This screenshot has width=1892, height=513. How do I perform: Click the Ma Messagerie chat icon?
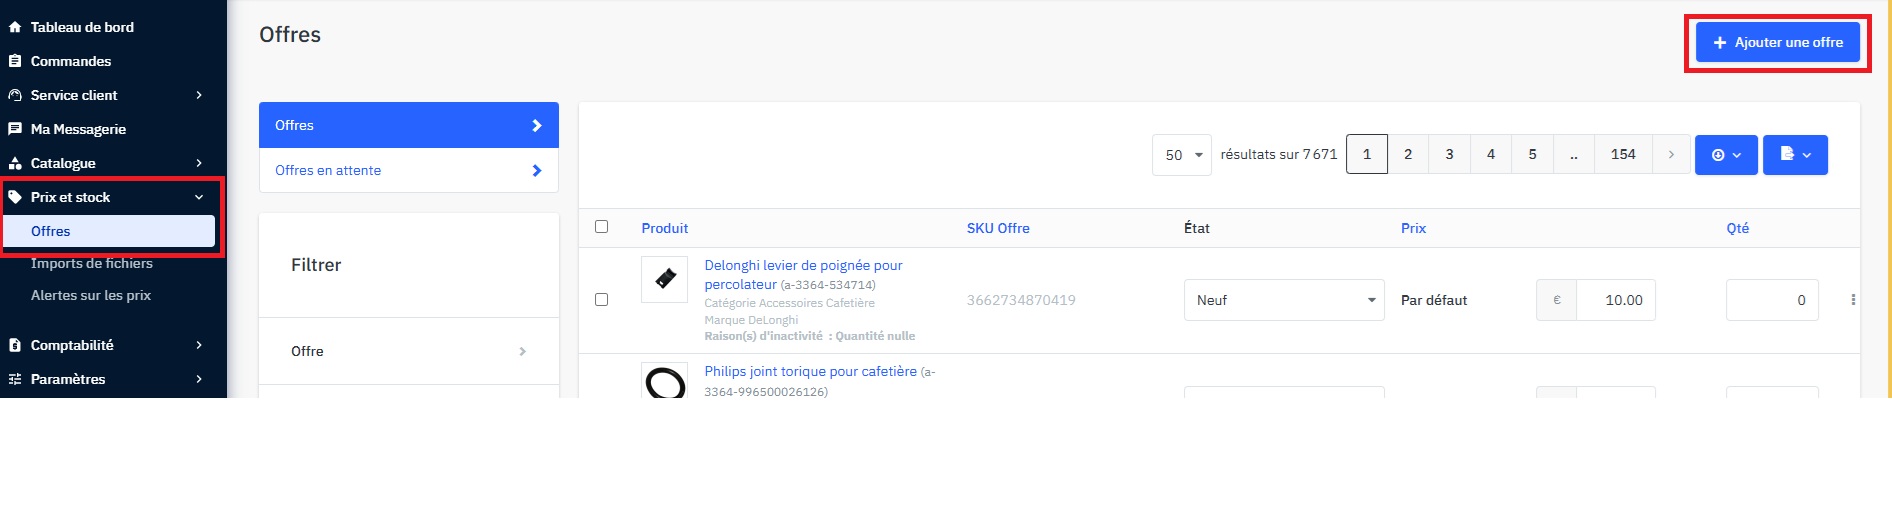click(x=15, y=129)
